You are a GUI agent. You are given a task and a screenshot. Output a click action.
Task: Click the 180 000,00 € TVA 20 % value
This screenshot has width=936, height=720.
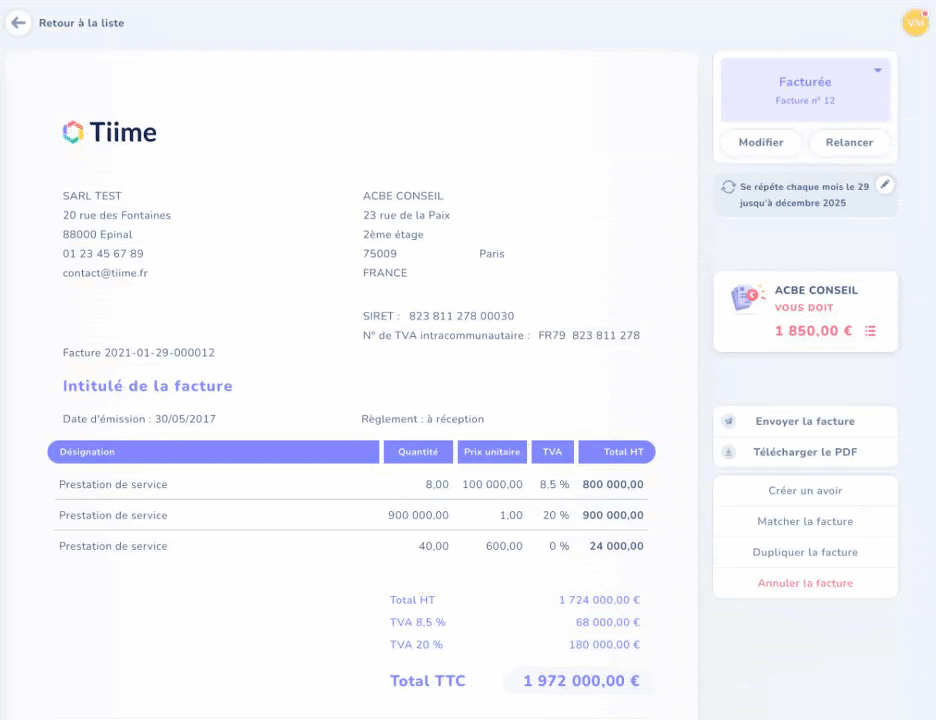(x=604, y=645)
